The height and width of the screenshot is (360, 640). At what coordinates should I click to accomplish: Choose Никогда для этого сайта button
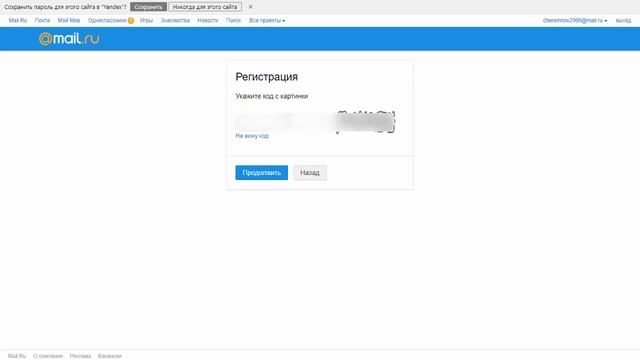click(x=205, y=7)
